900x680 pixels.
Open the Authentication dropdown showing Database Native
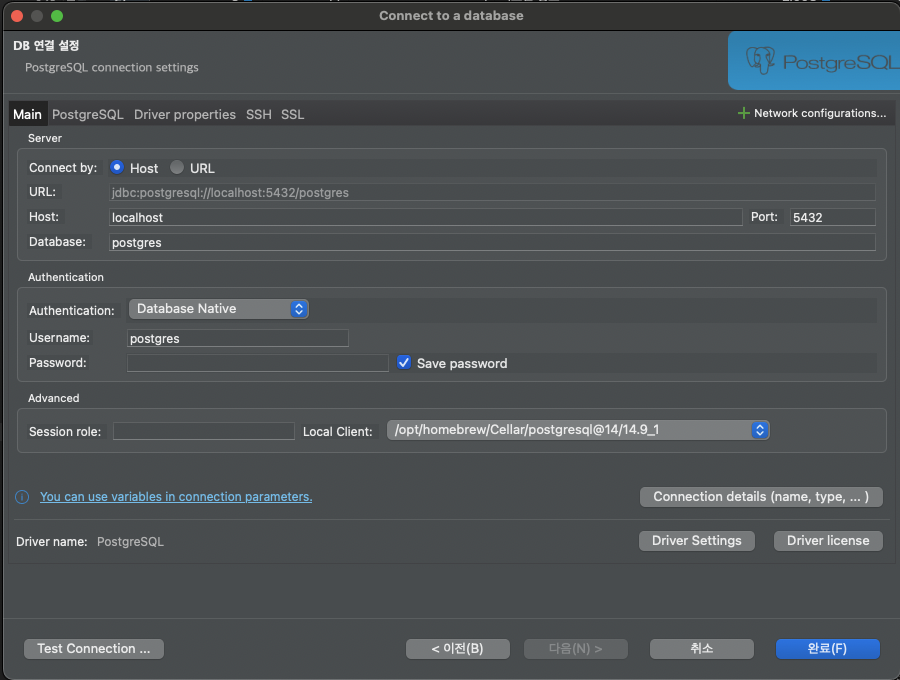click(218, 309)
